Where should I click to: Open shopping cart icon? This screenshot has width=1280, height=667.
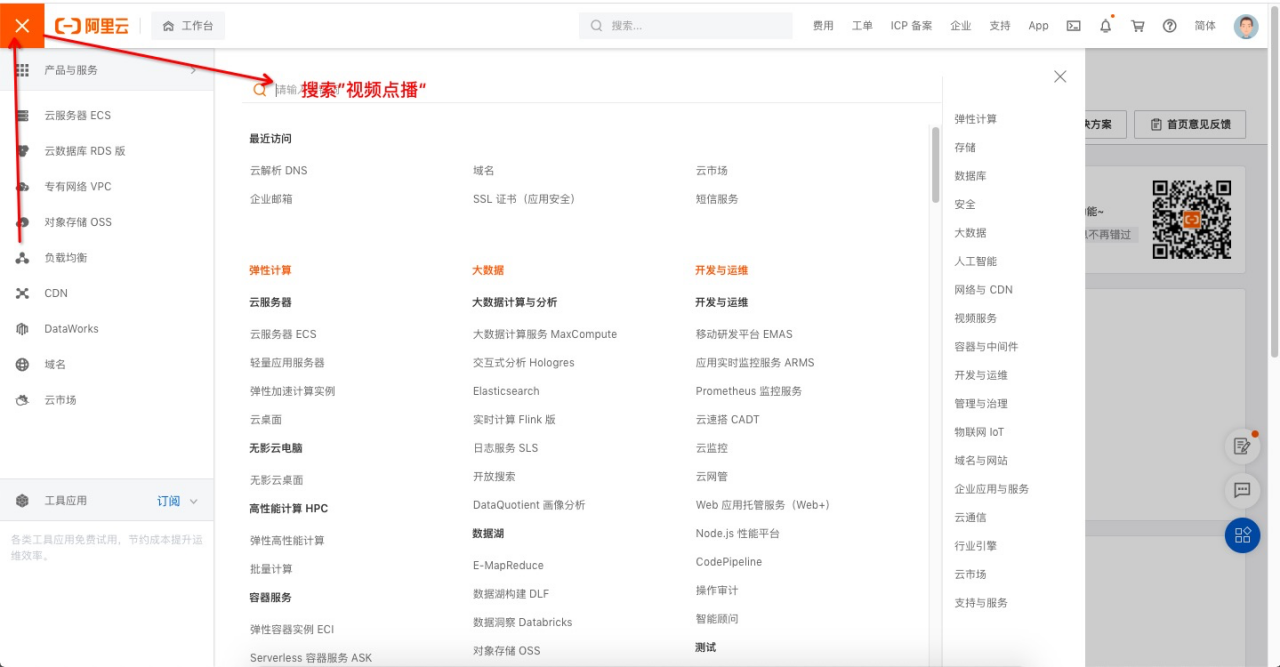pos(1137,26)
